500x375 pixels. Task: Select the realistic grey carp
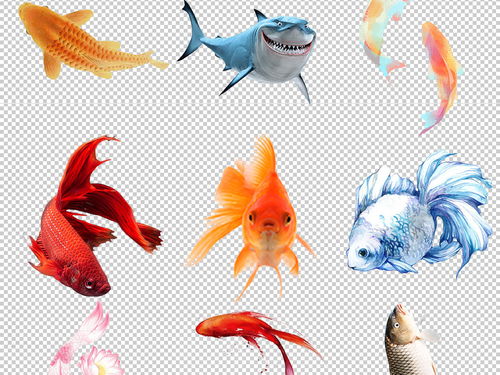click(x=412, y=340)
